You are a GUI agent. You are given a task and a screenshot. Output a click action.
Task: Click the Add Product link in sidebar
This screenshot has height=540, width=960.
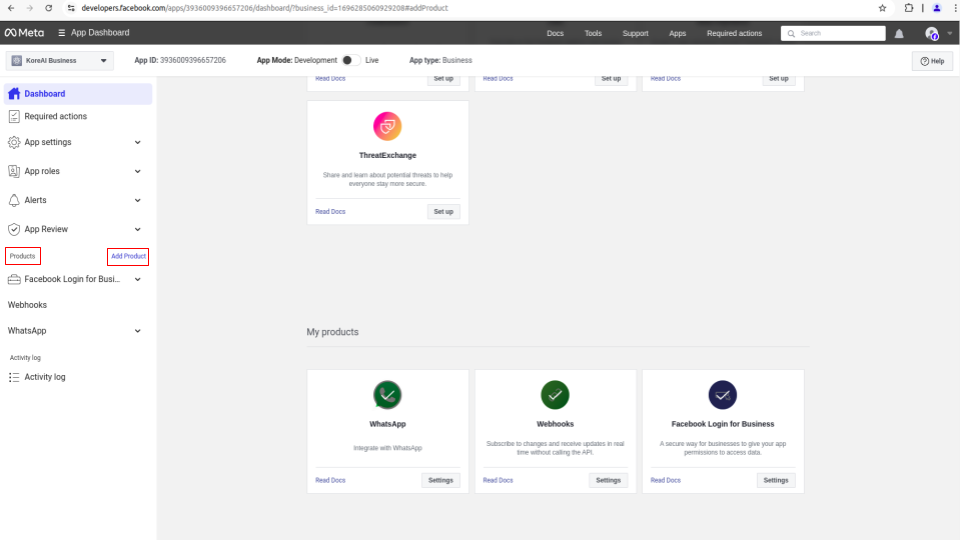tap(128, 257)
